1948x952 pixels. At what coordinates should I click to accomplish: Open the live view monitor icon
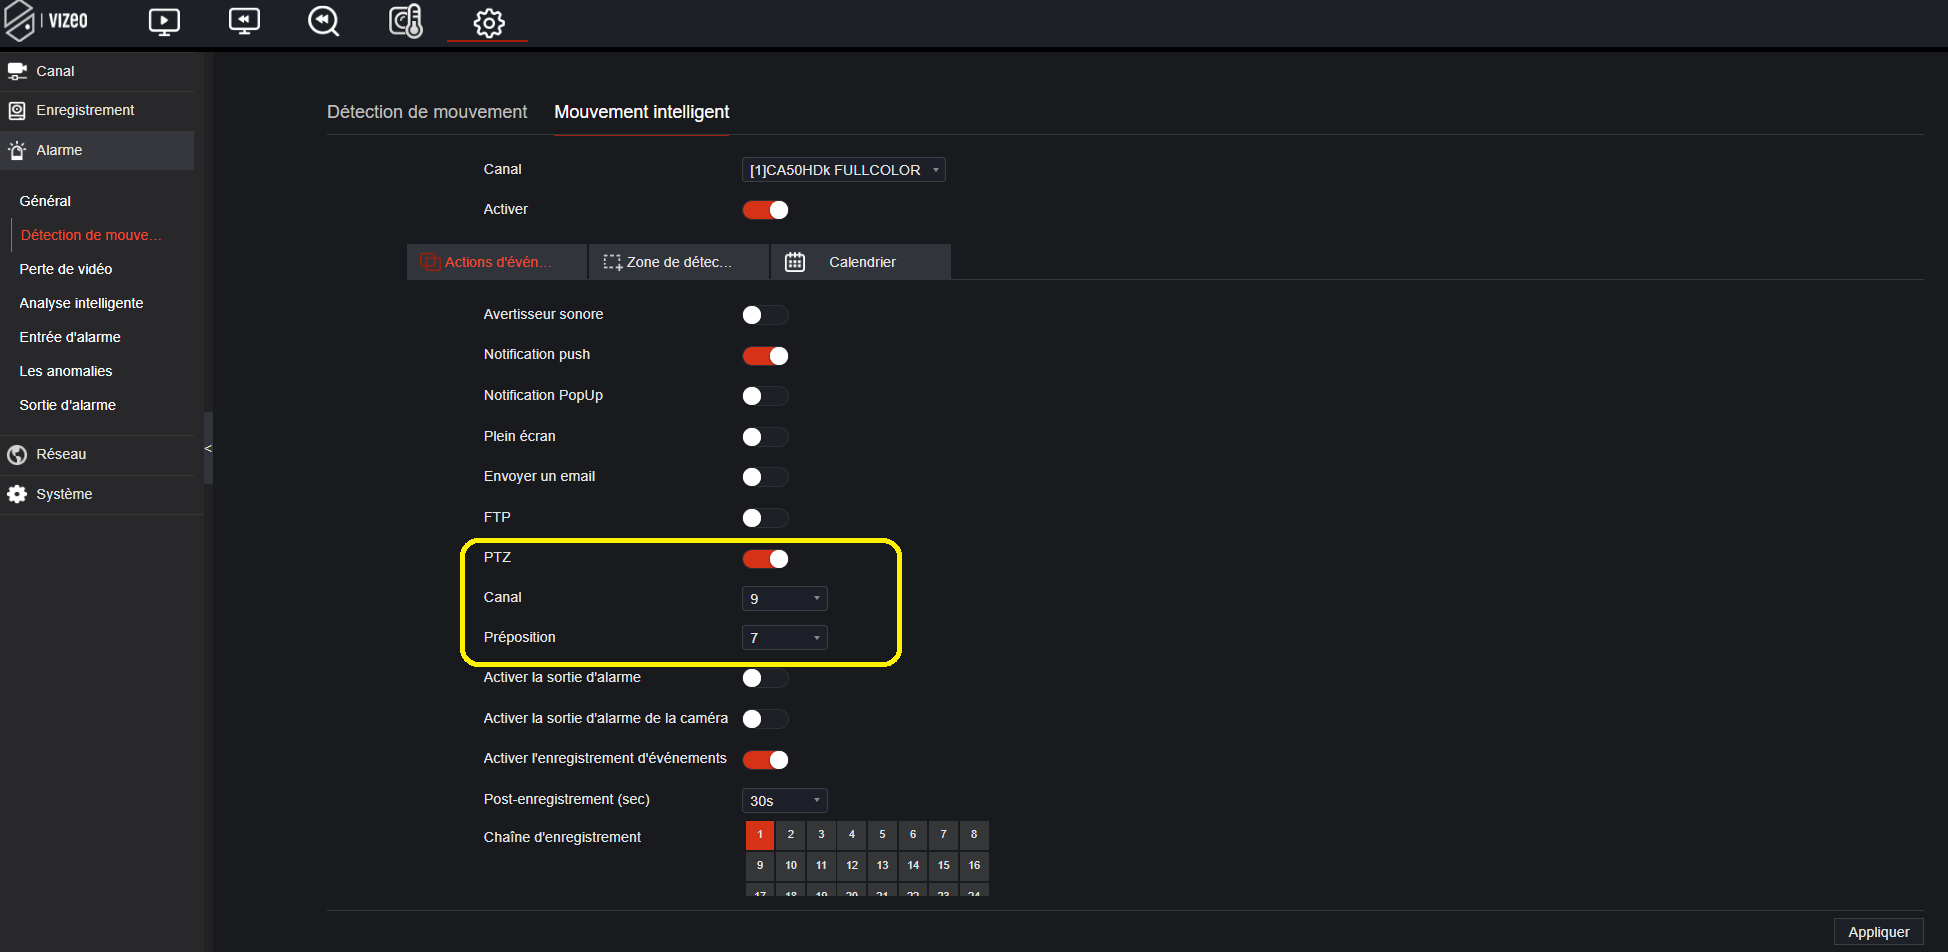164,22
